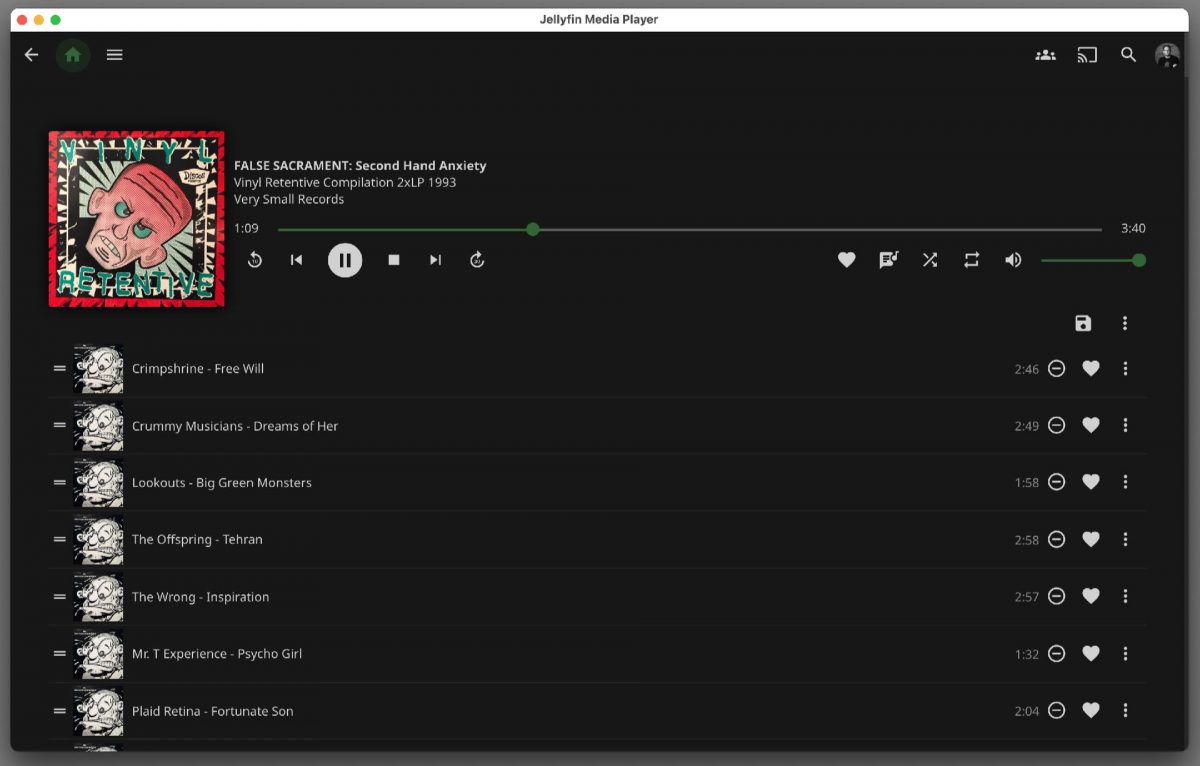The image size is (1200, 766).
Task: Click thumbnail of The Wrong - Inspiration
Action: click(99, 597)
